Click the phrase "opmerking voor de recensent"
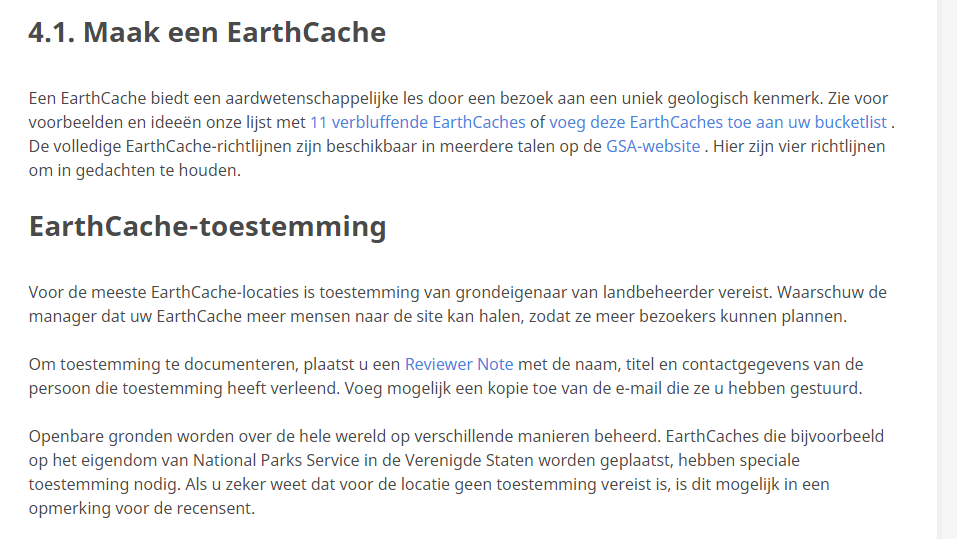The image size is (957, 539). (x=142, y=508)
